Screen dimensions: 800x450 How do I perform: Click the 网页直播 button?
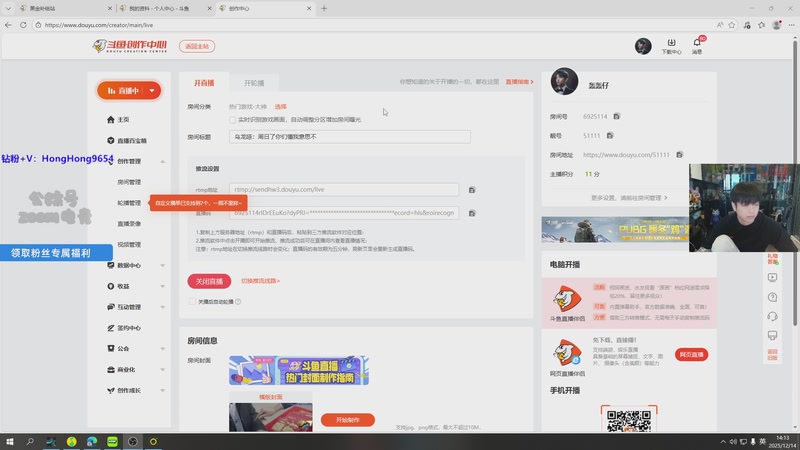click(692, 354)
